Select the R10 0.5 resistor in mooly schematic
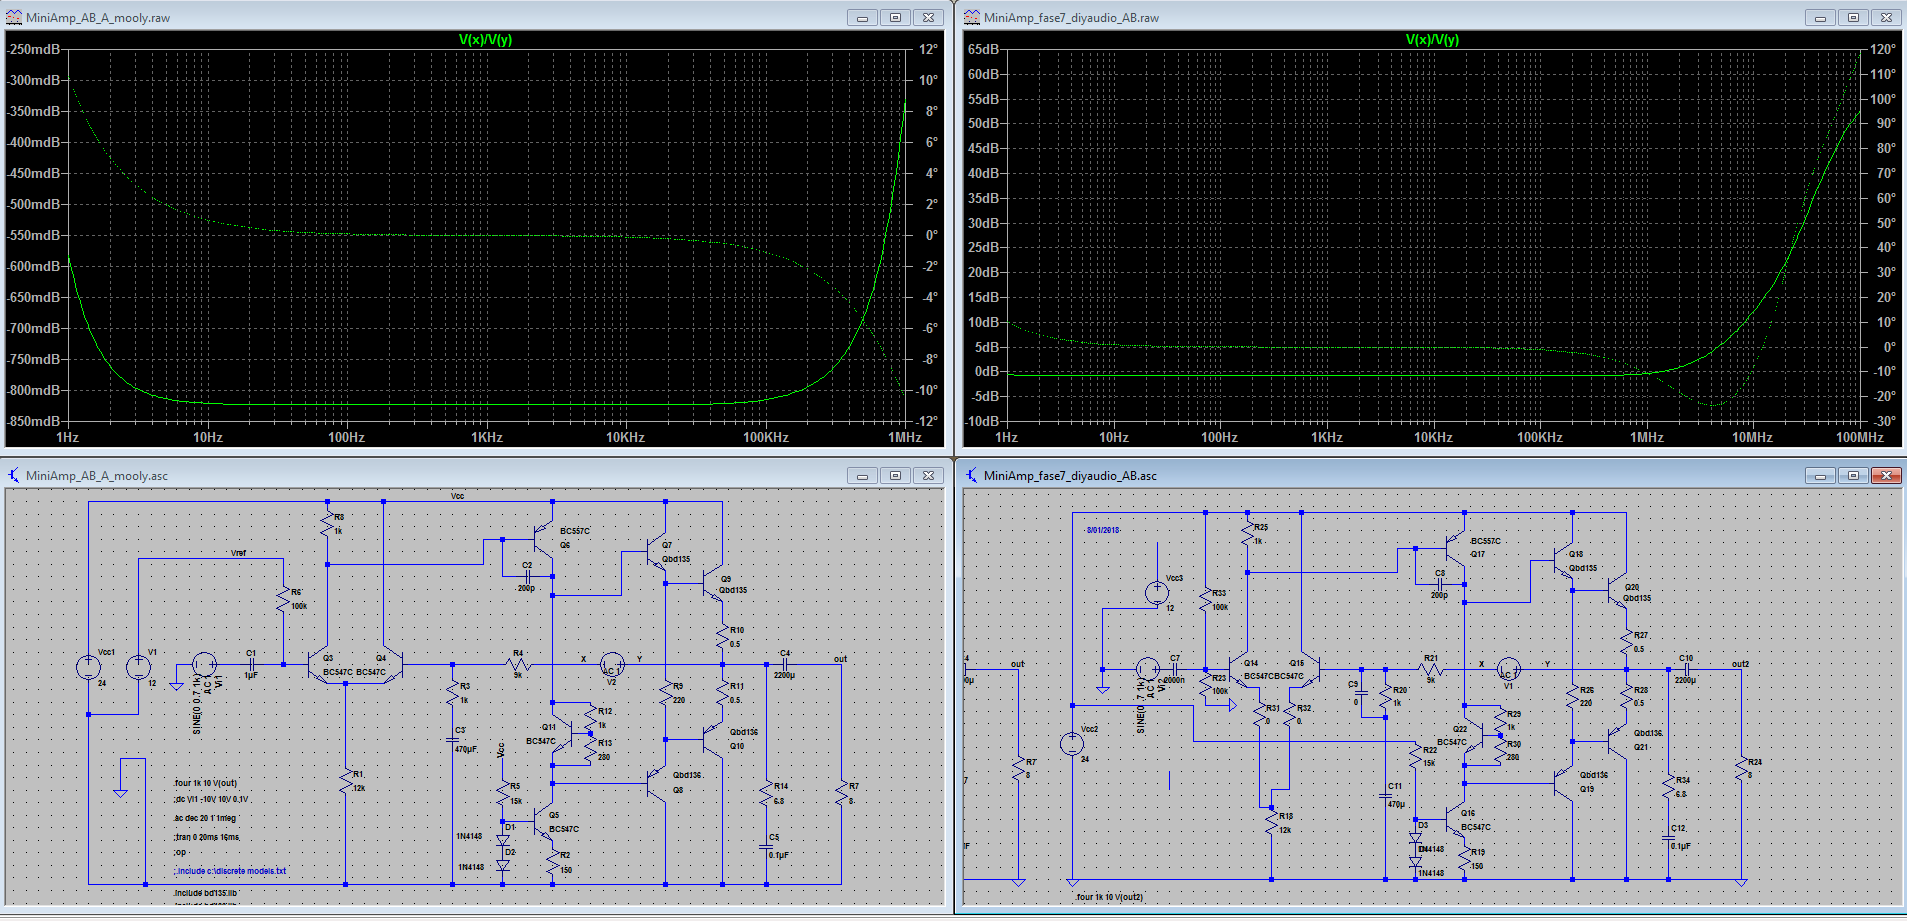Image resolution: width=1907 pixels, height=921 pixels. click(722, 637)
